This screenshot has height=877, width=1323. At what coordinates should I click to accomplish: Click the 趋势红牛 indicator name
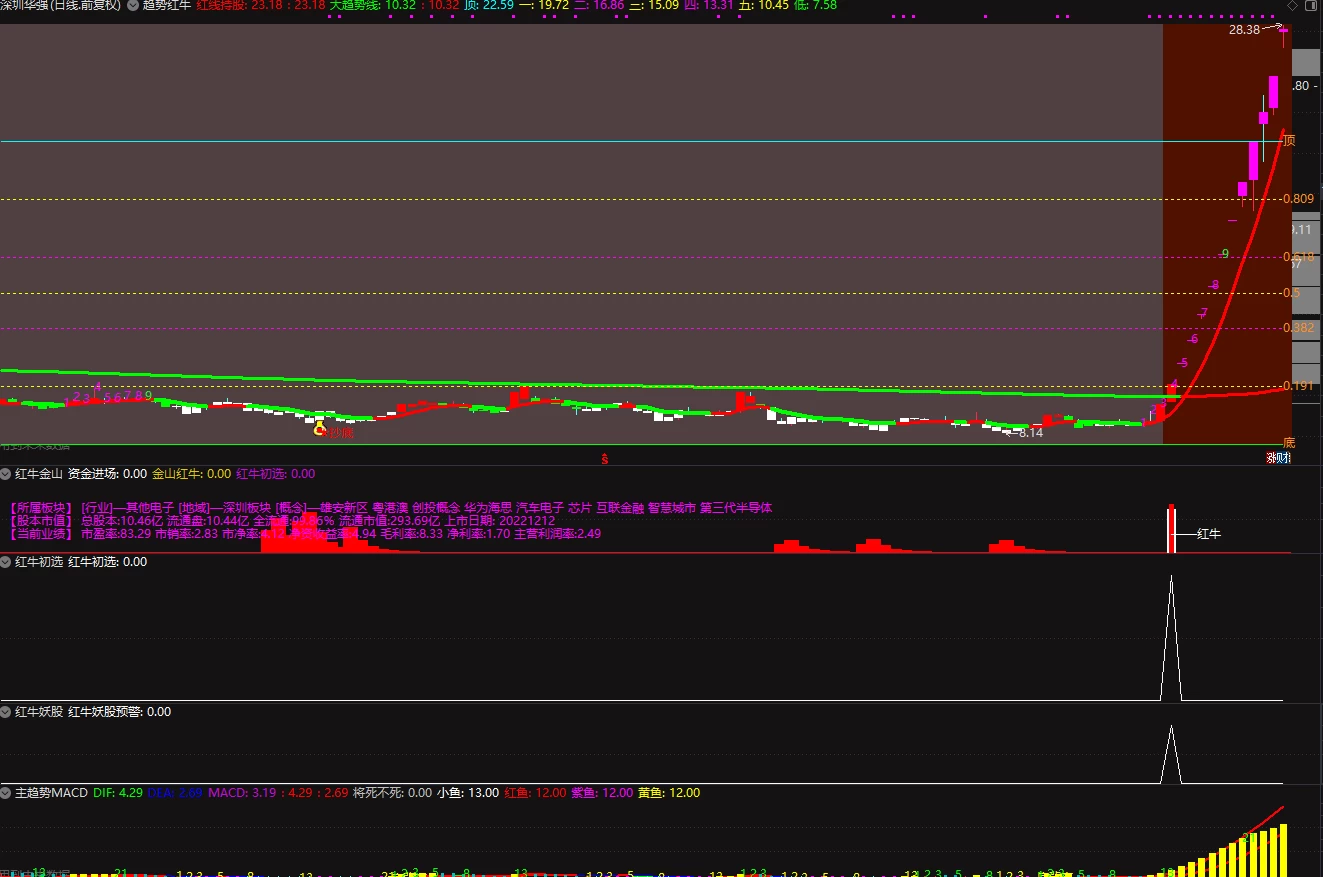coord(166,5)
